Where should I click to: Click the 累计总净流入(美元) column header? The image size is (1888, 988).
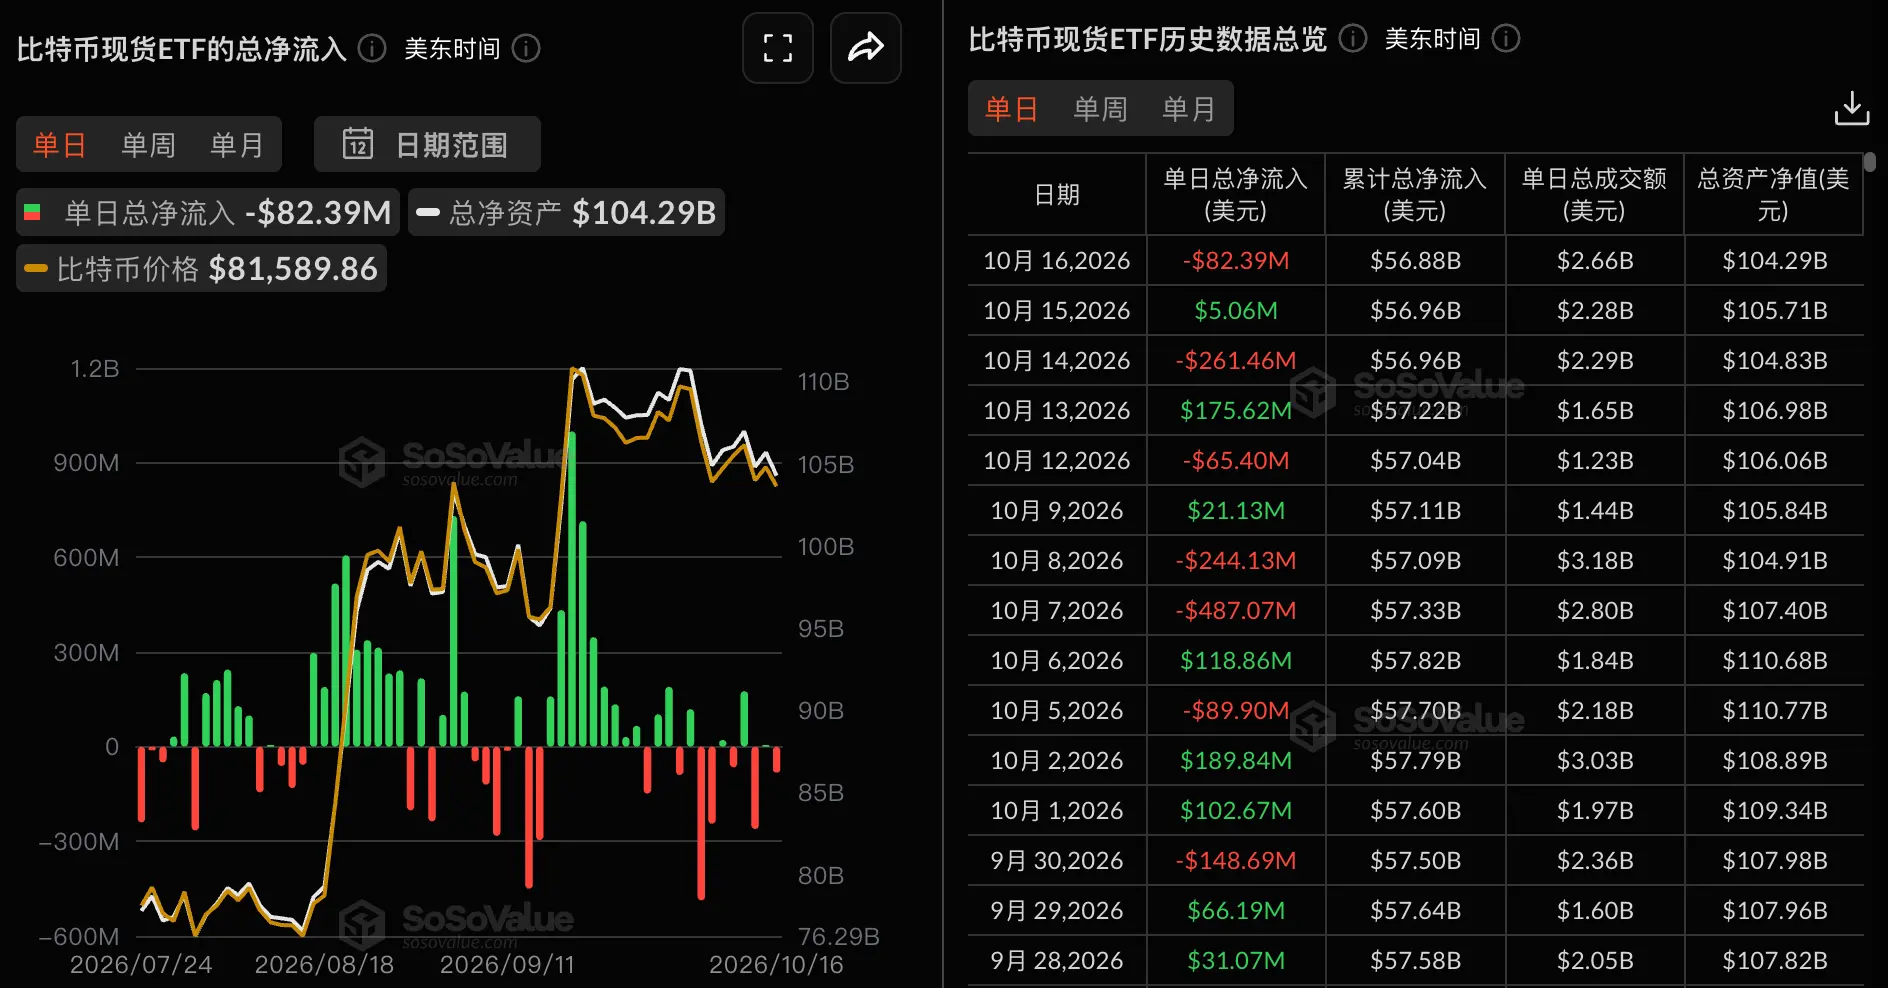point(1415,194)
